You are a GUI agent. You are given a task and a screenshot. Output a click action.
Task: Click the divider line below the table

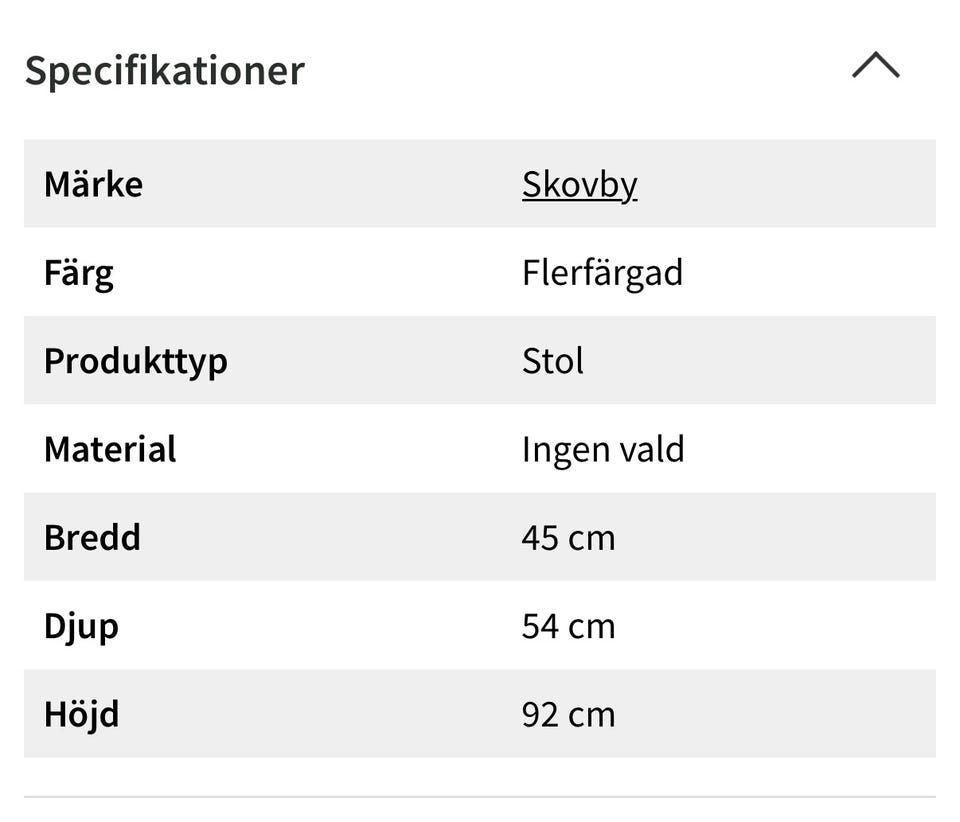[x=480, y=797]
